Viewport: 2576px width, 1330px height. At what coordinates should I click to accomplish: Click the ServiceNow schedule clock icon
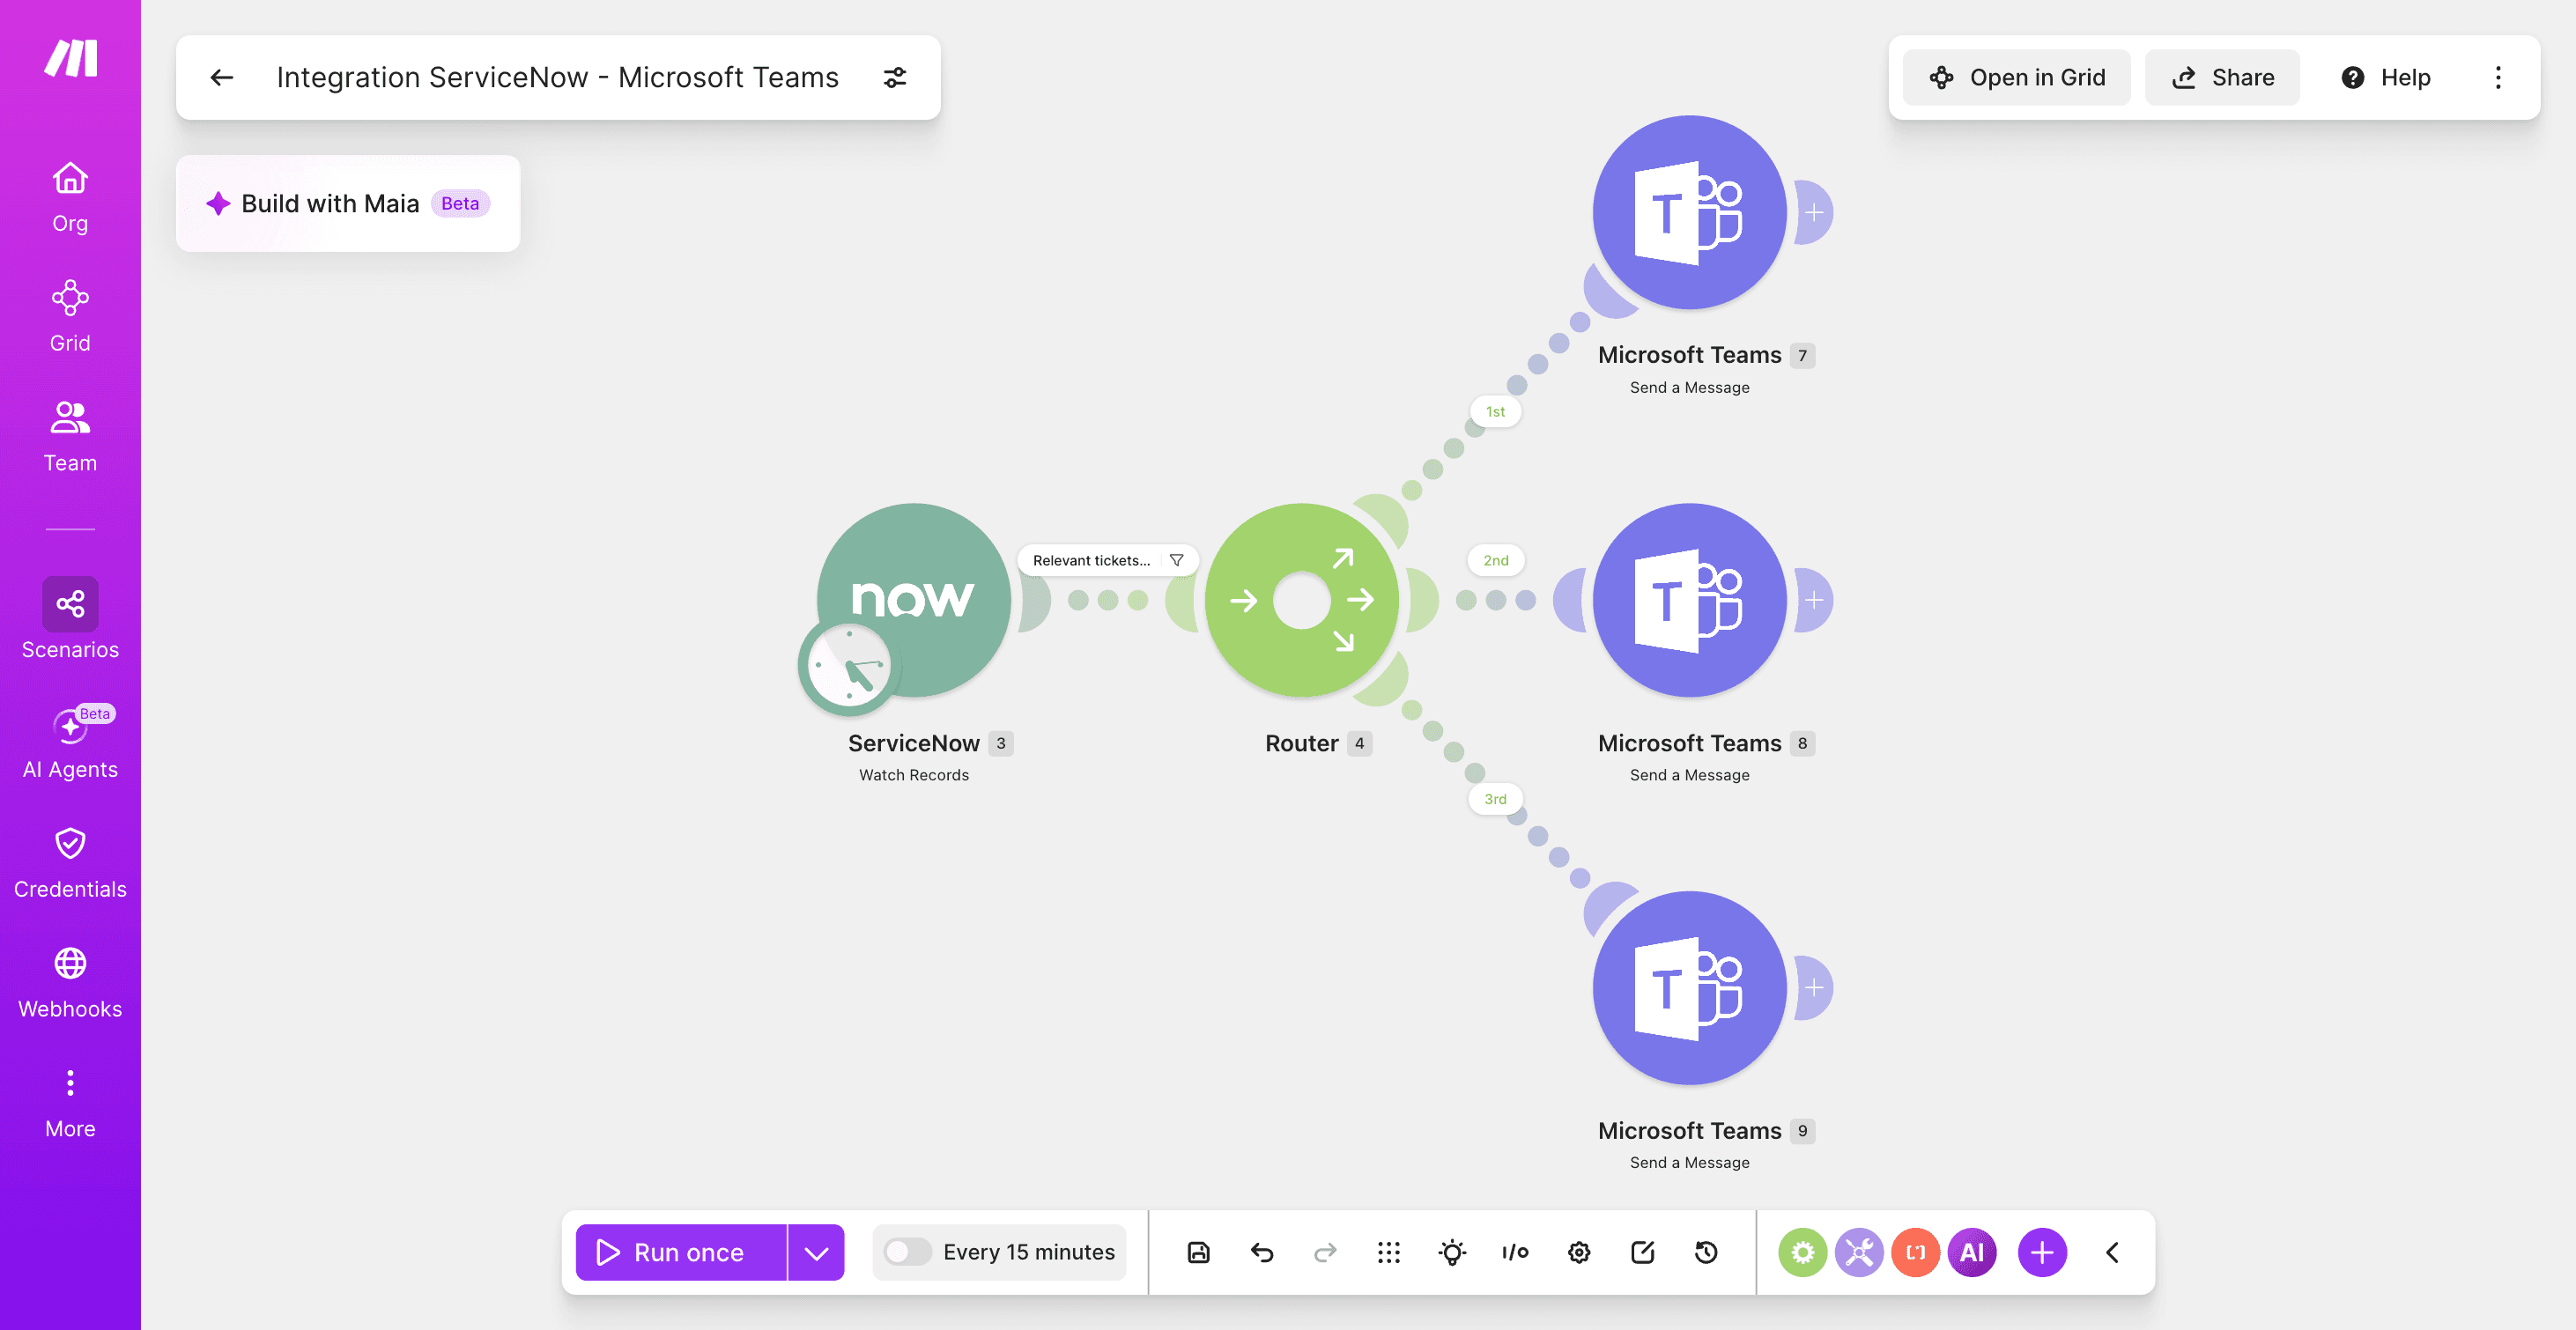tap(848, 667)
